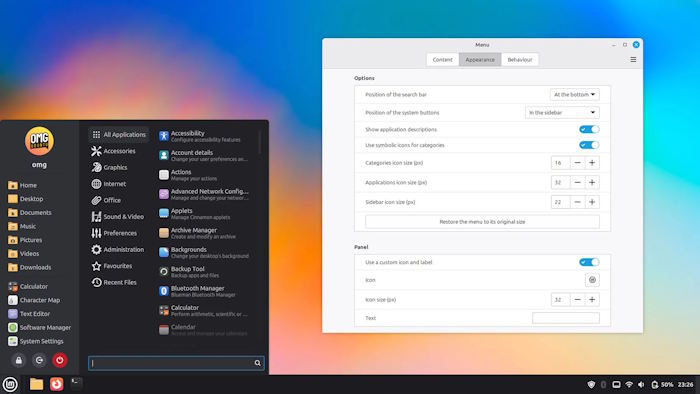Click the volume tray icon
The image size is (700, 394).
click(642, 385)
